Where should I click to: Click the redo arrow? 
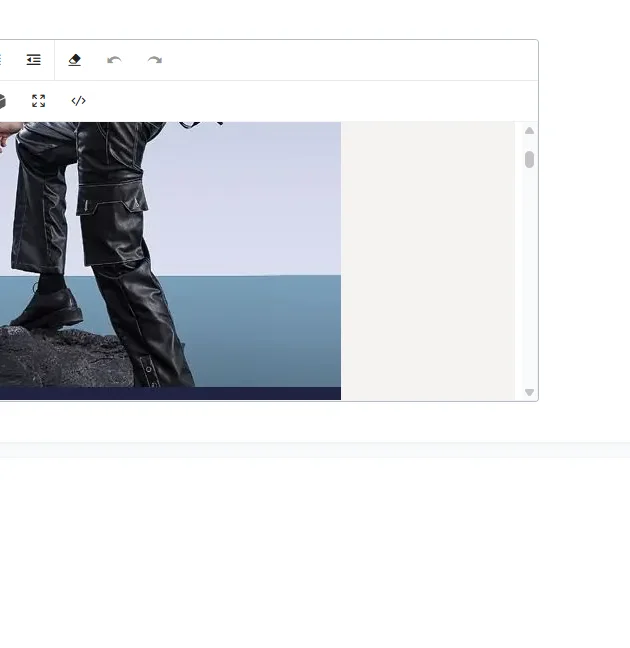point(155,60)
